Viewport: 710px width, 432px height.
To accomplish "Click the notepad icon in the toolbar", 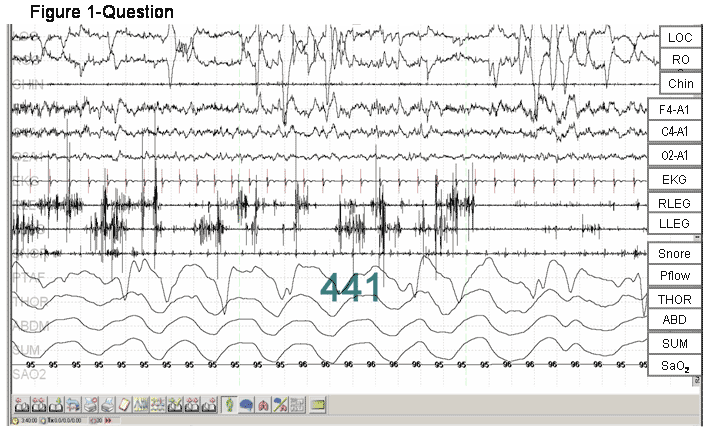I will (x=124, y=405).
